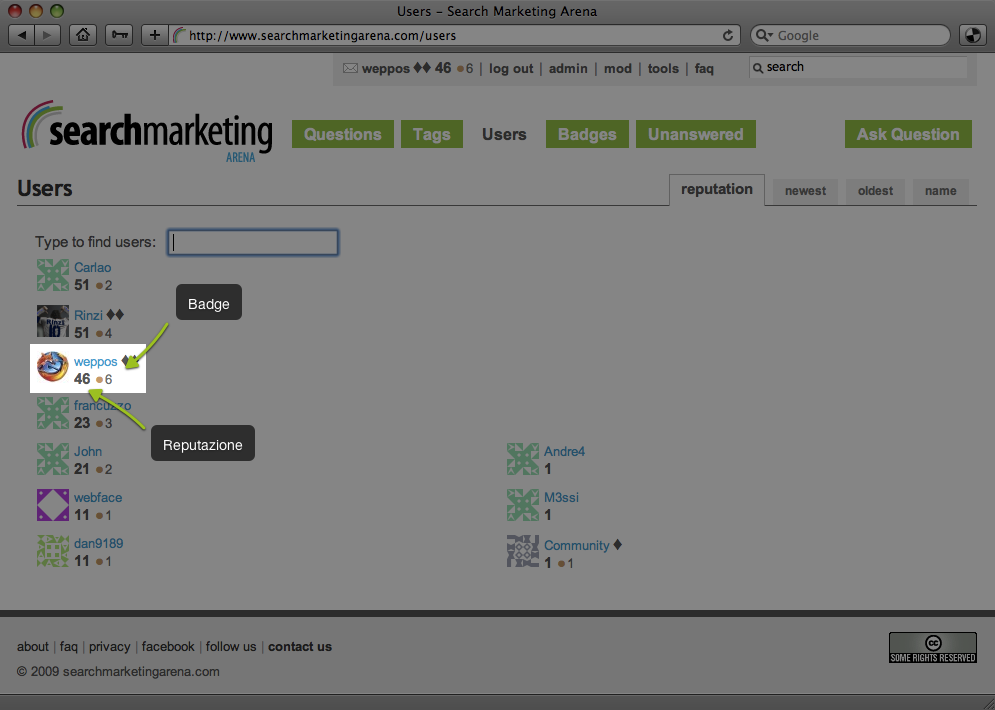Open the Search Marketing Arena logo
The height and width of the screenshot is (710, 995).
point(147,131)
